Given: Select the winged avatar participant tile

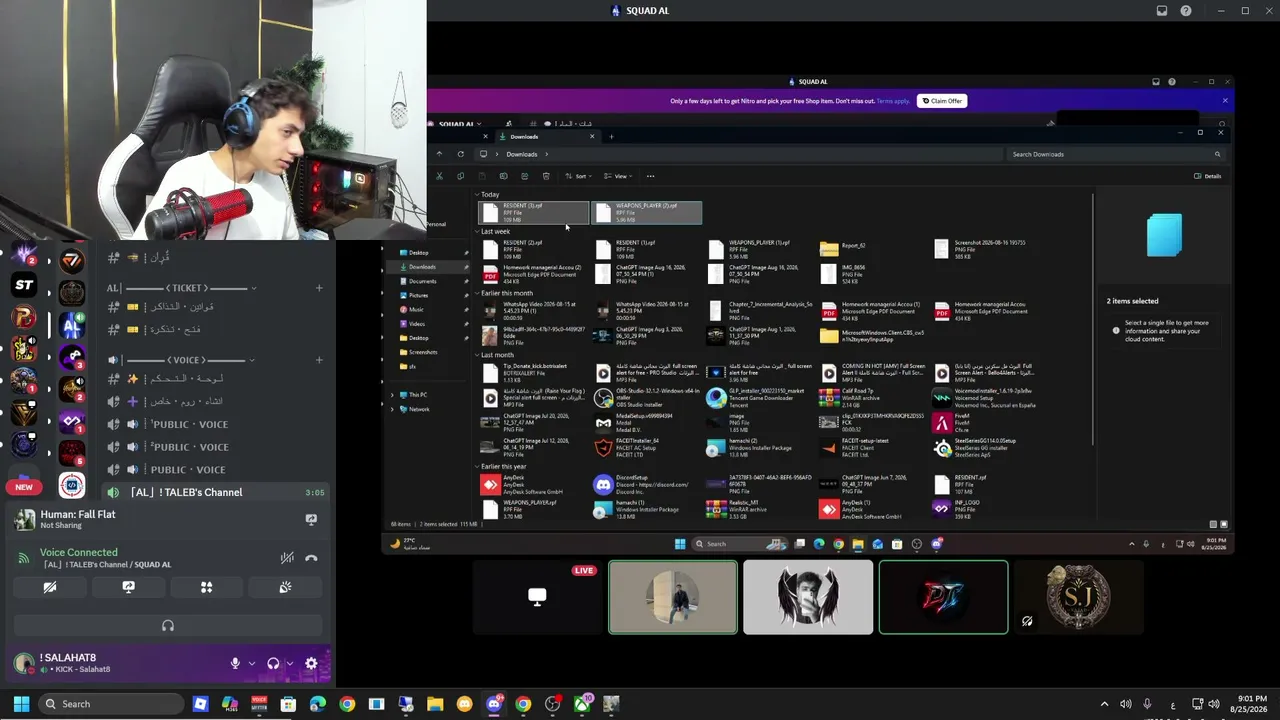Looking at the screenshot, I should pyautogui.click(x=808, y=597).
